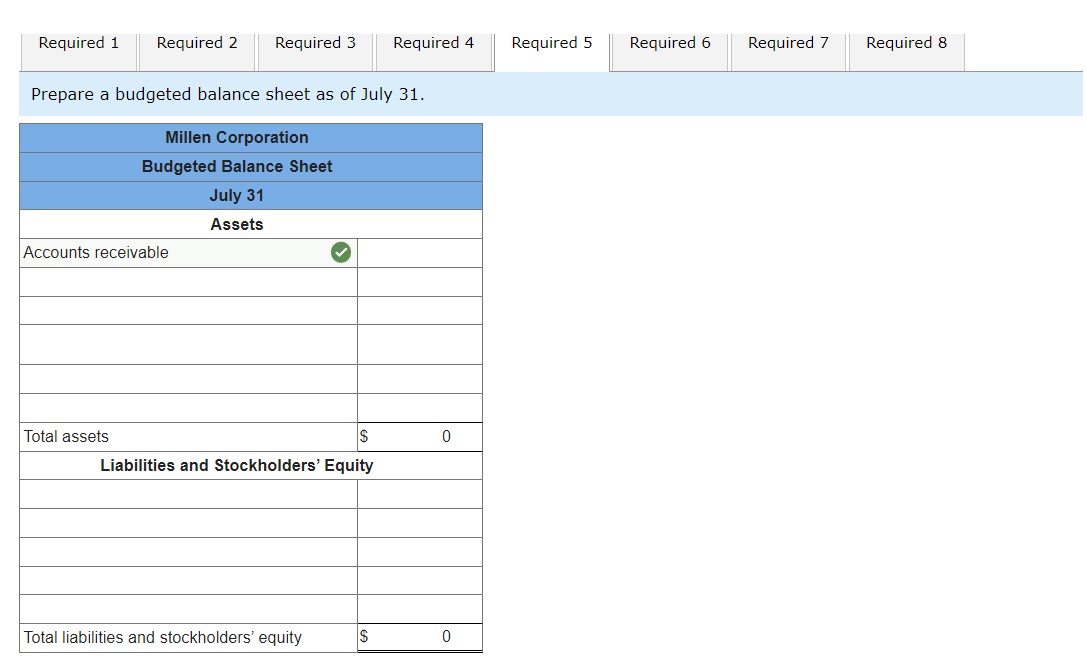This screenshot has height=665, width=1086.
Task: Click the Millen Corporation header row
Action: (x=237, y=137)
